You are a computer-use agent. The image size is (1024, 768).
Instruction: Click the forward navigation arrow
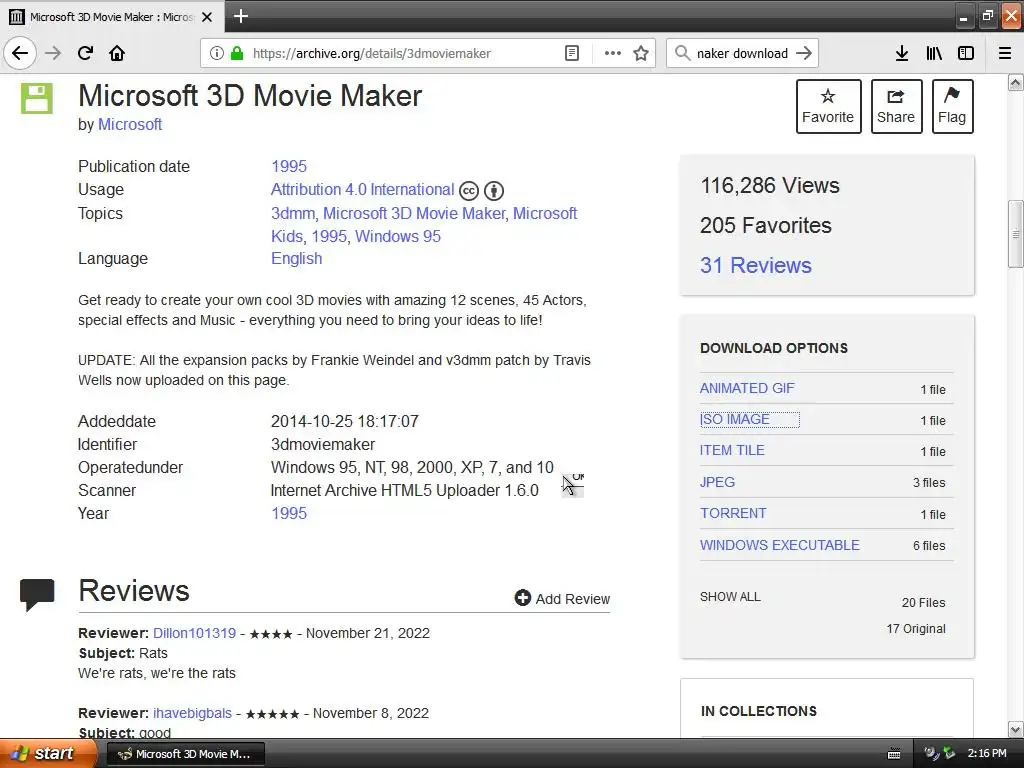pos(53,53)
